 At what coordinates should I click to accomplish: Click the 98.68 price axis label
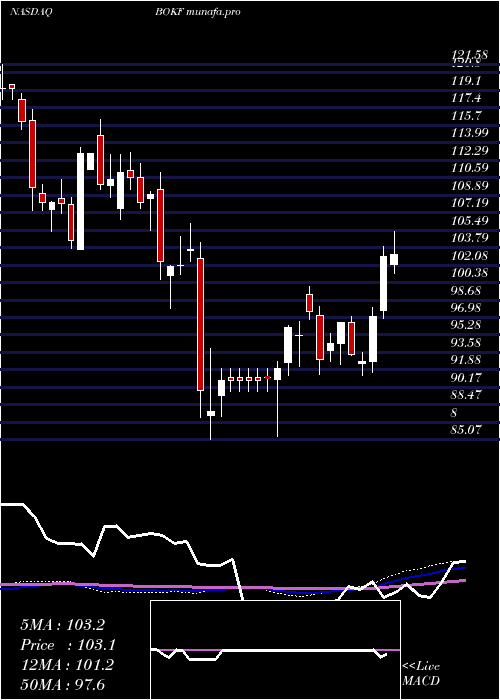(x=466, y=291)
